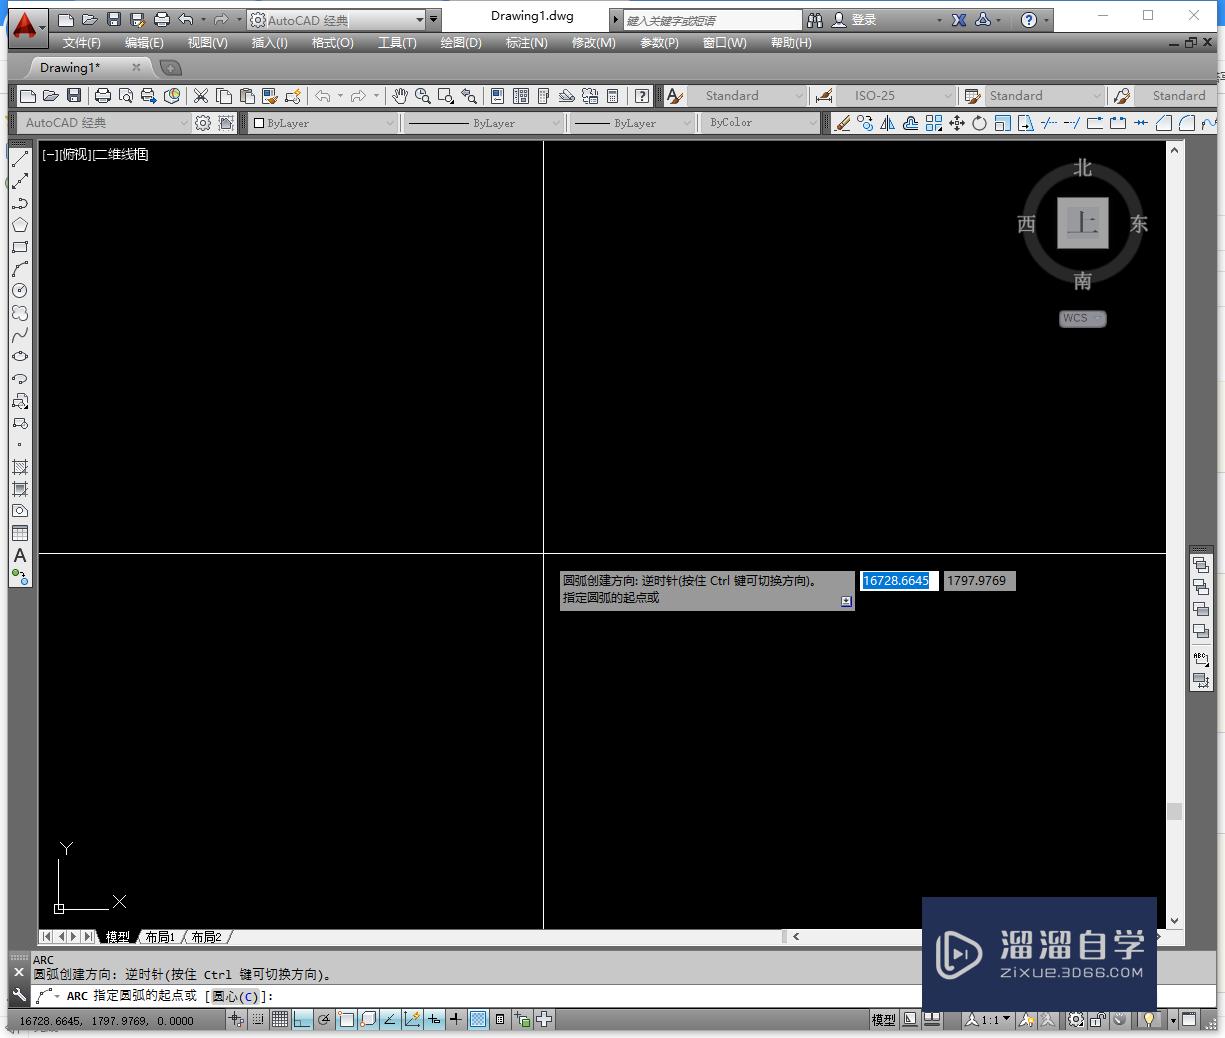Select the Move tool in the modify toolbar
The height and width of the screenshot is (1038, 1225).
tap(958, 122)
